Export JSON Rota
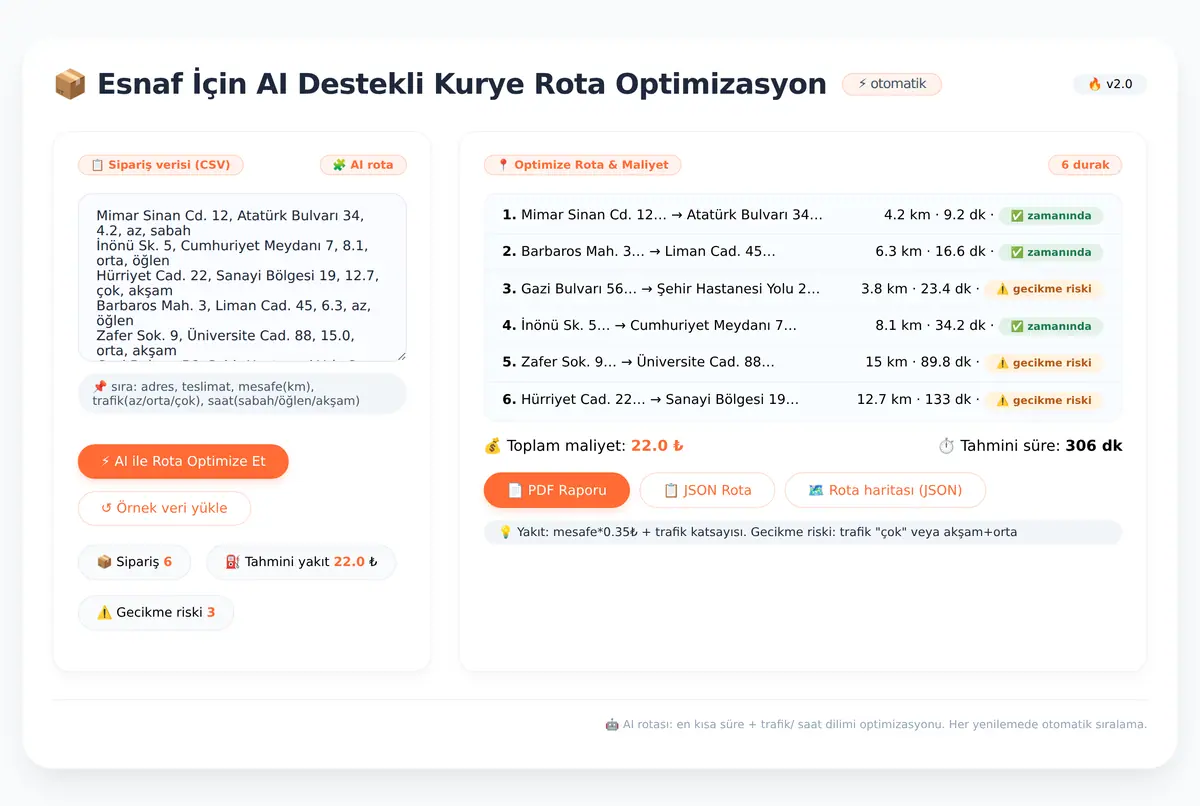 [x=707, y=490]
